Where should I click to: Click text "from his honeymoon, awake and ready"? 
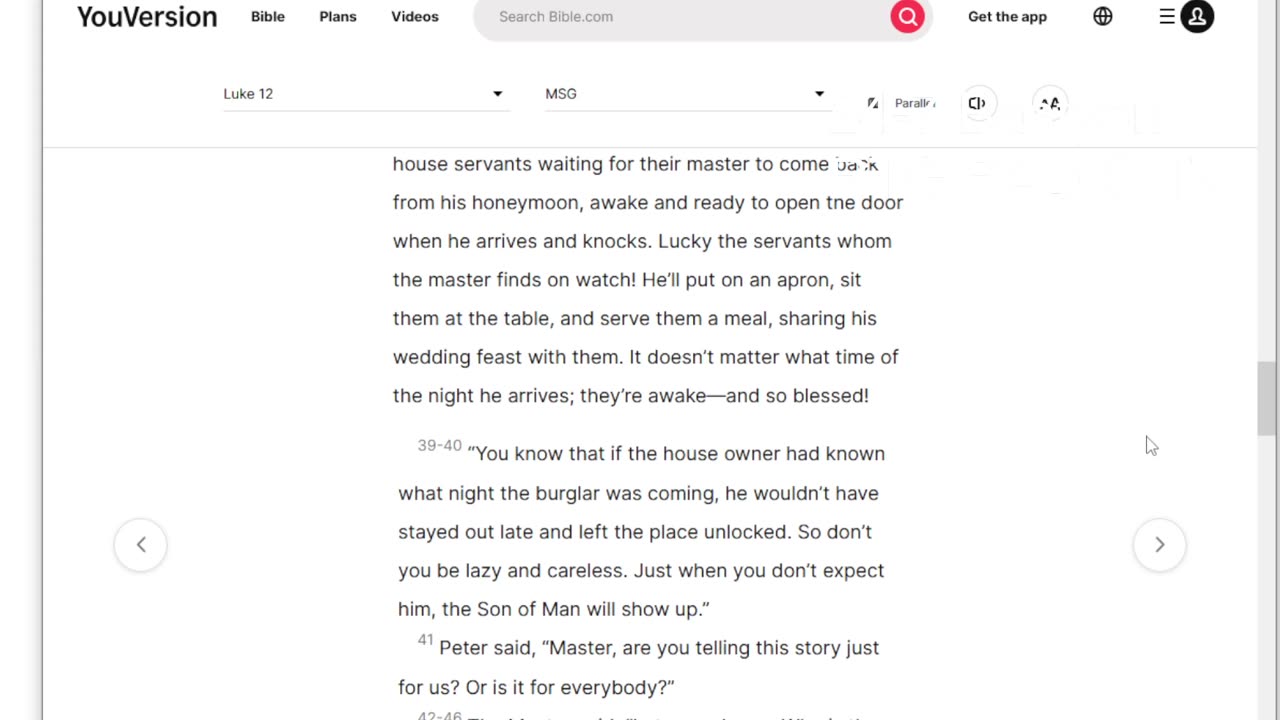click(x=568, y=203)
